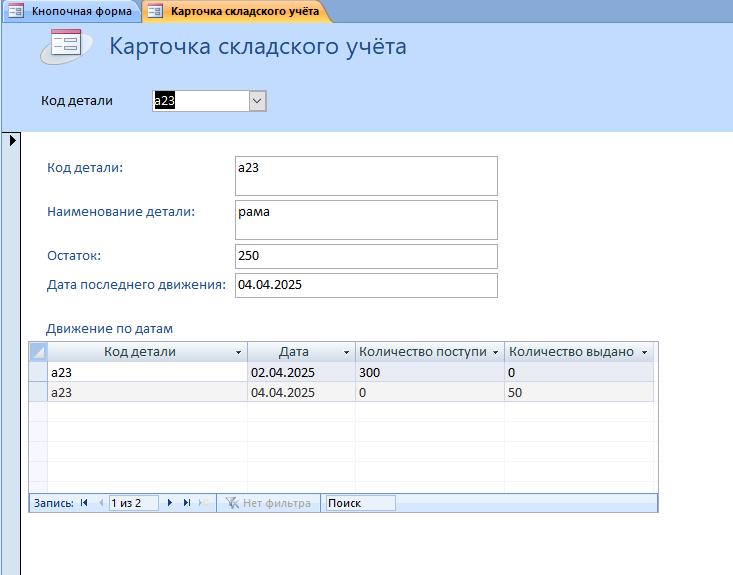Open the Дата column filter arrow
This screenshot has width=733, height=575.
(x=346, y=352)
